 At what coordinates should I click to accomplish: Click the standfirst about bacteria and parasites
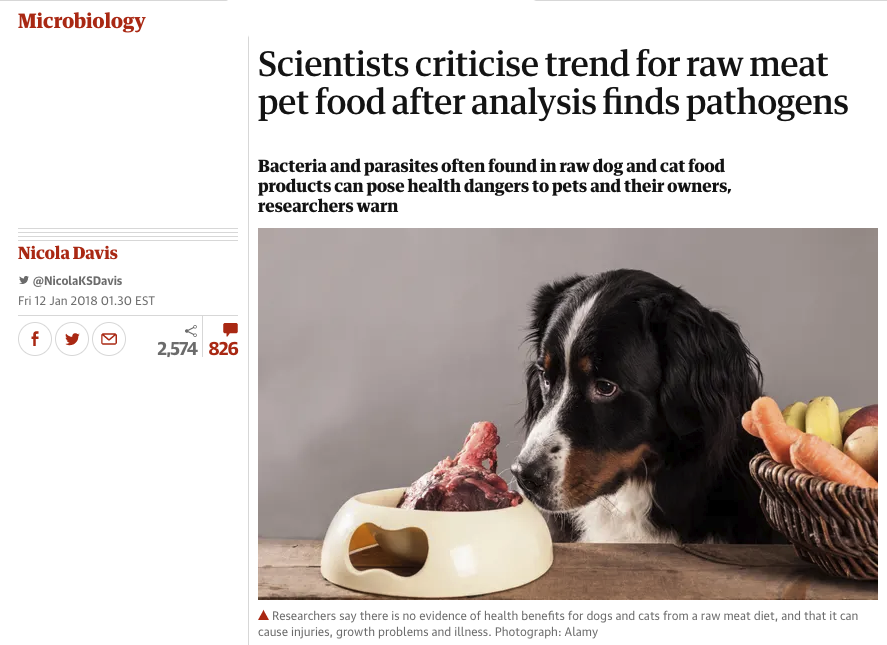click(x=494, y=186)
